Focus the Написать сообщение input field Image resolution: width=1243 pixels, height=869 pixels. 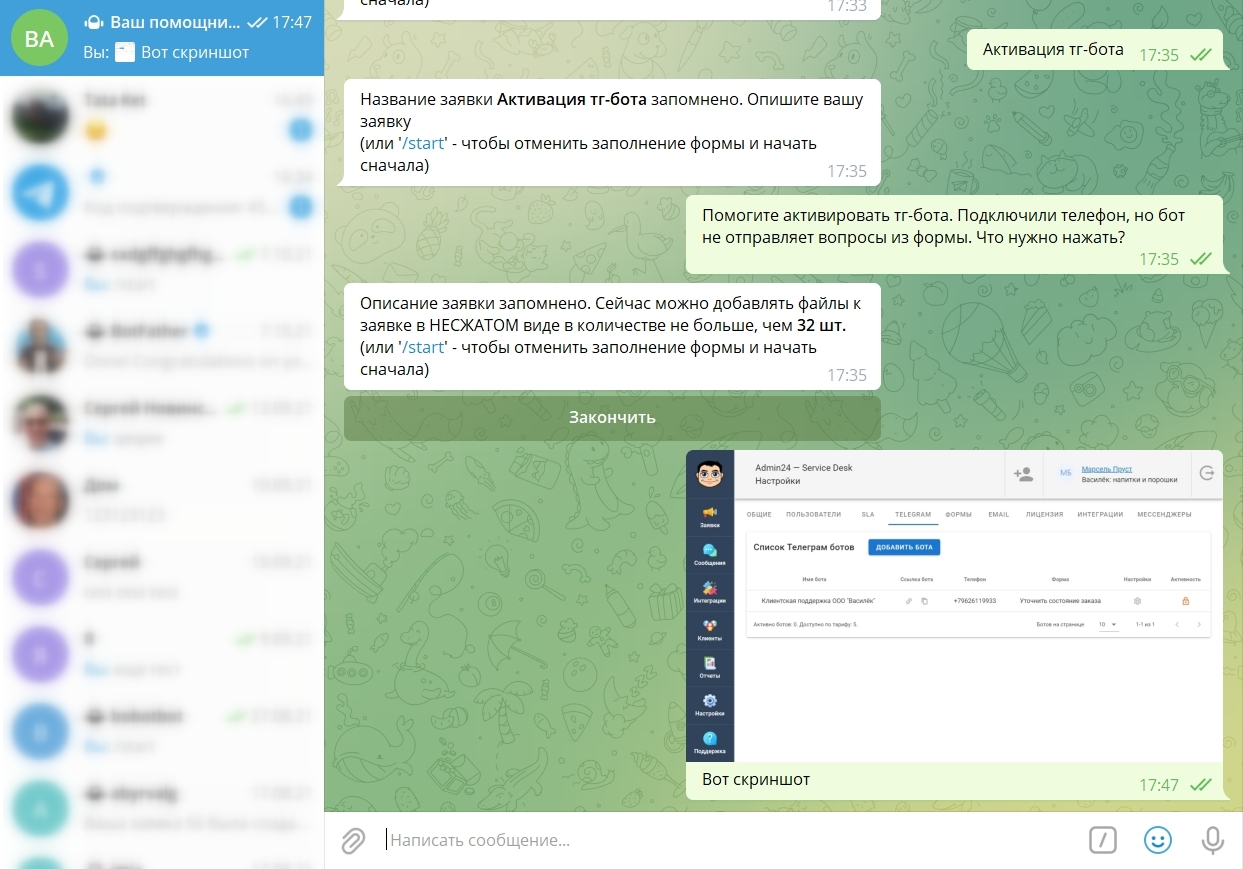[730, 841]
